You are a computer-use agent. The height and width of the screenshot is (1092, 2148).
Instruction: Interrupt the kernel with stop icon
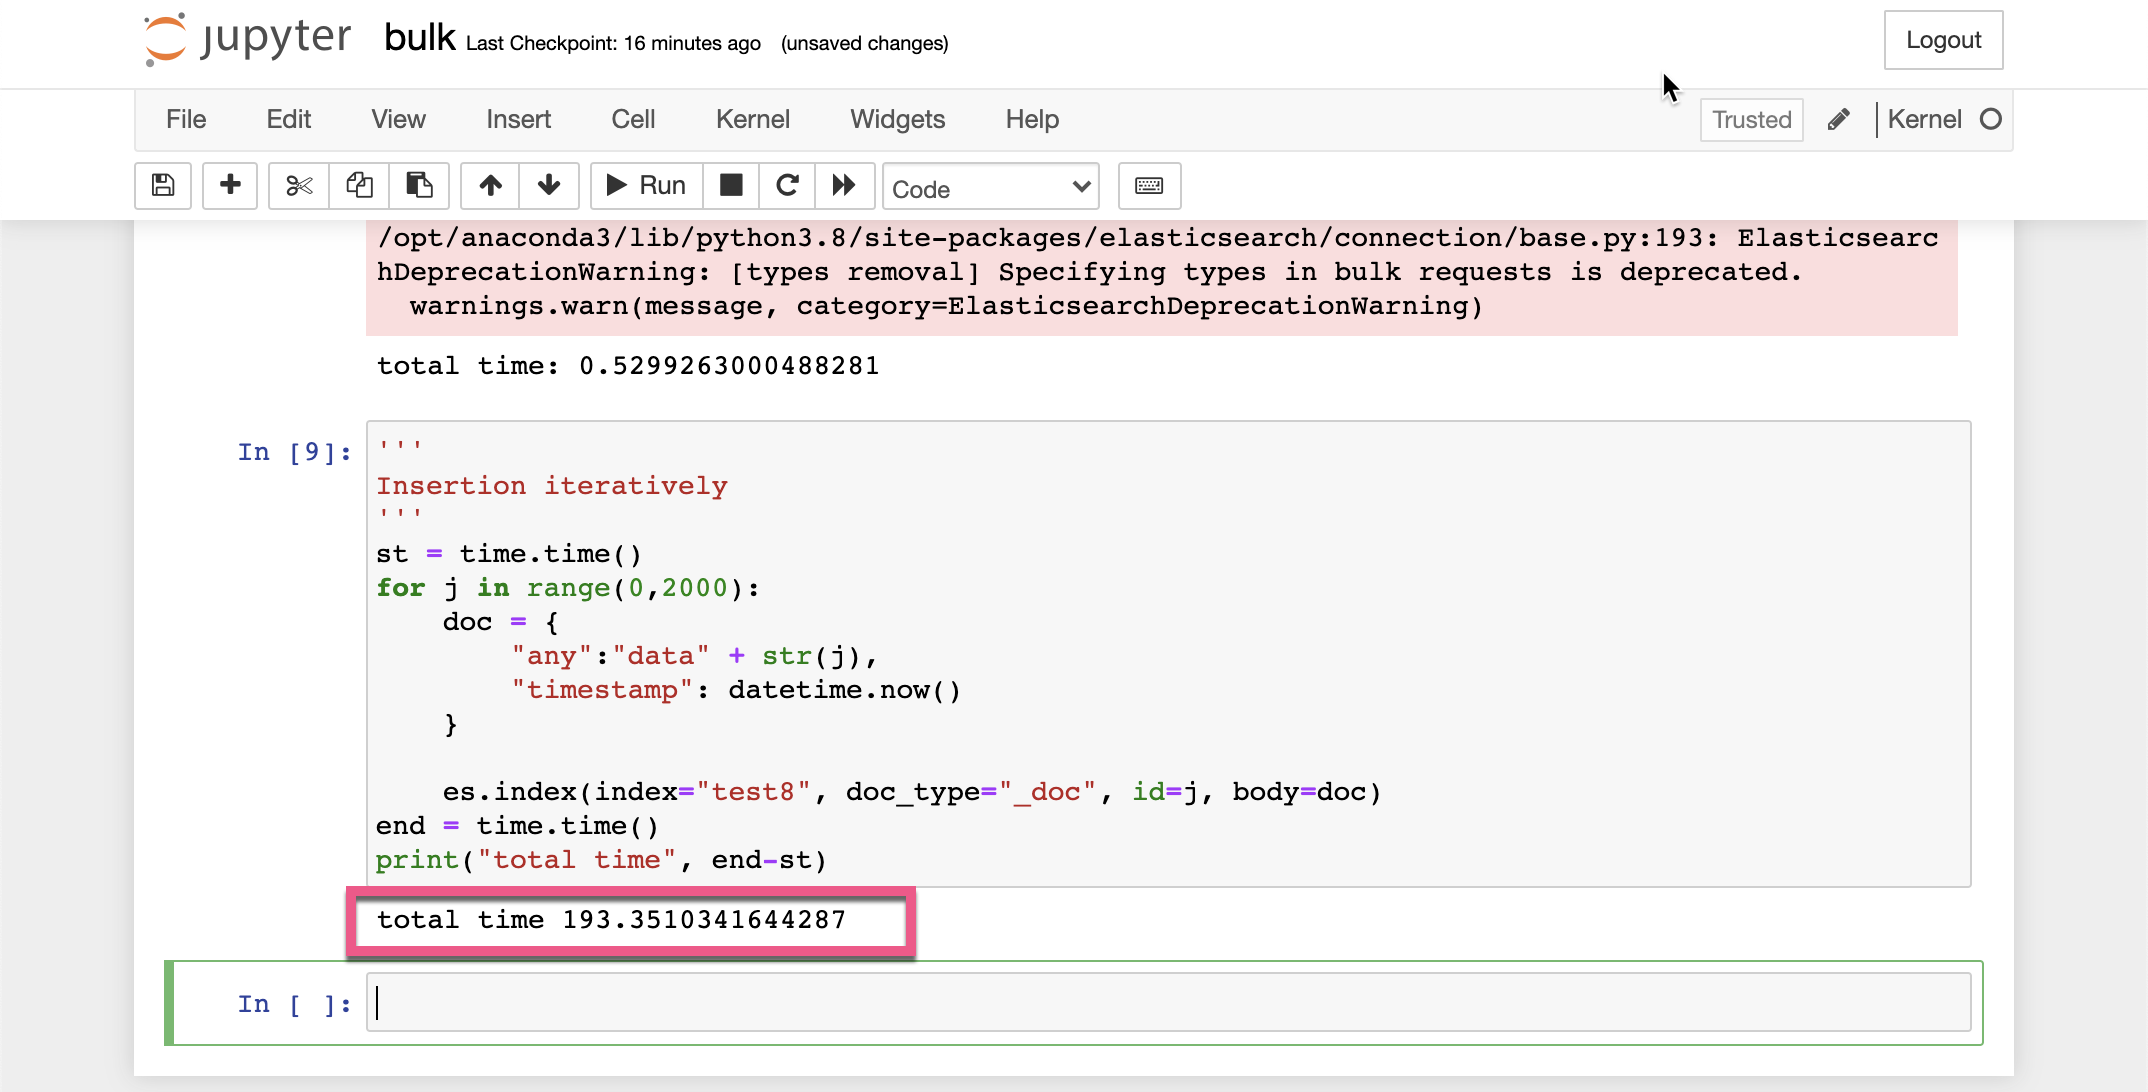(731, 186)
